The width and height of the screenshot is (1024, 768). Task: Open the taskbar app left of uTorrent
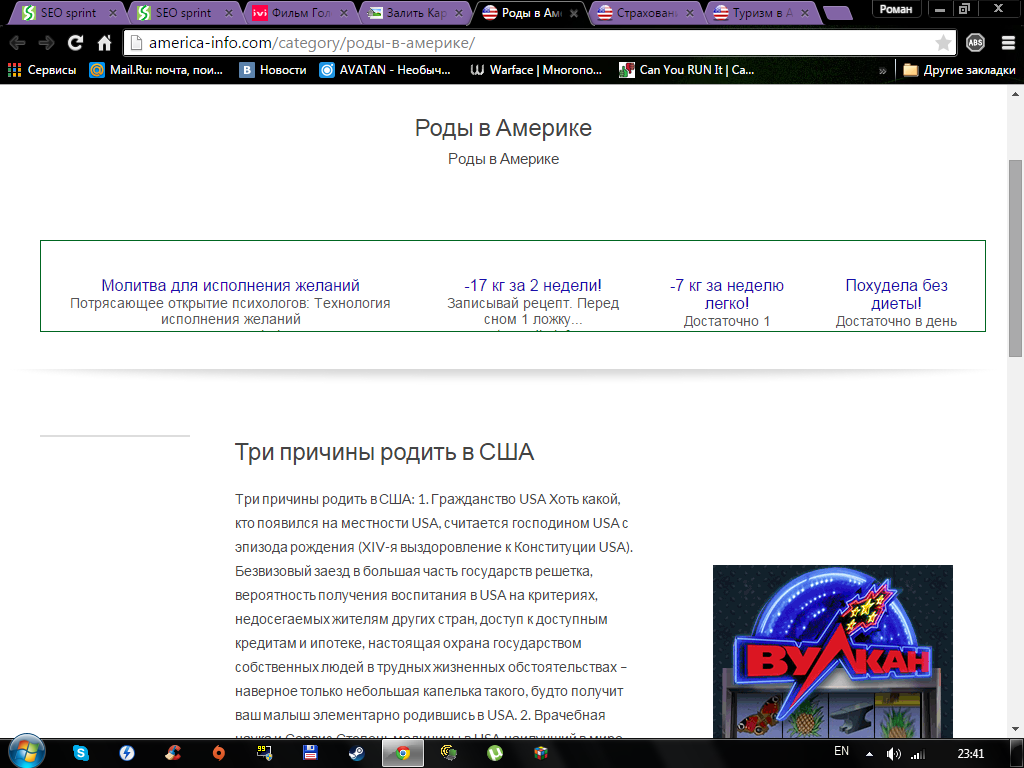[449, 753]
